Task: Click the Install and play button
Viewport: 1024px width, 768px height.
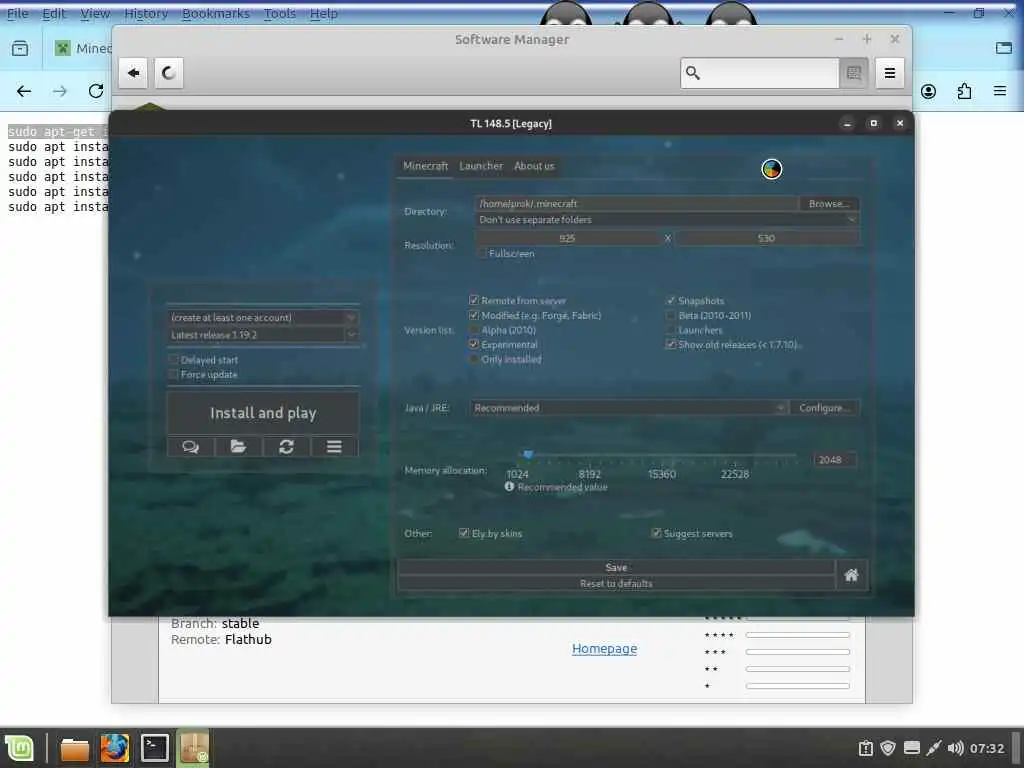Action: [x=263, y=413]
